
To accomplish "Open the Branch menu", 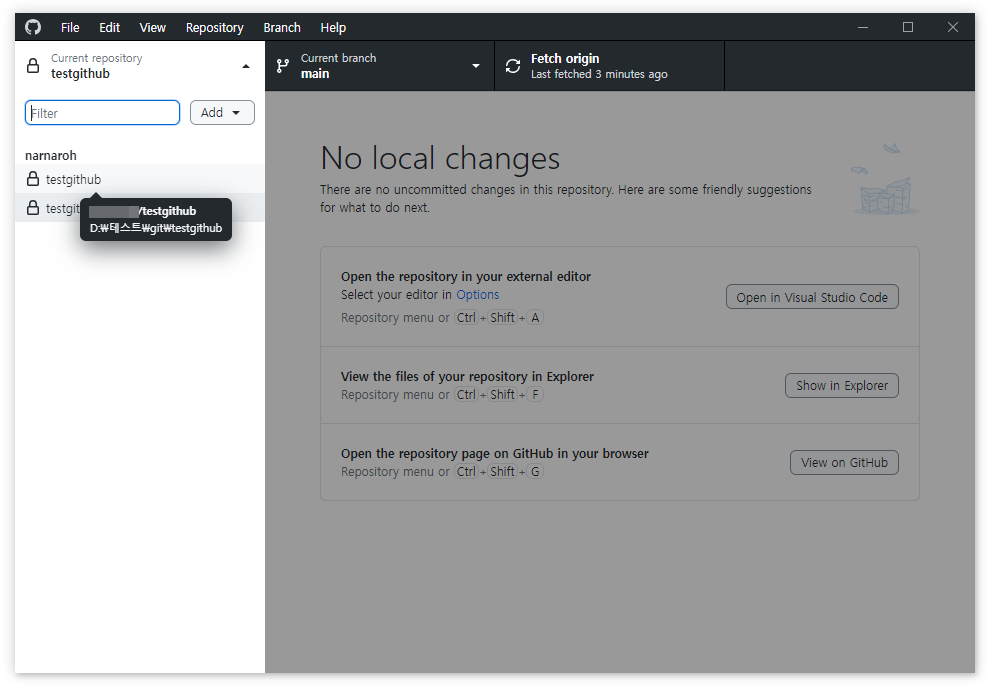I will (282, 28).
